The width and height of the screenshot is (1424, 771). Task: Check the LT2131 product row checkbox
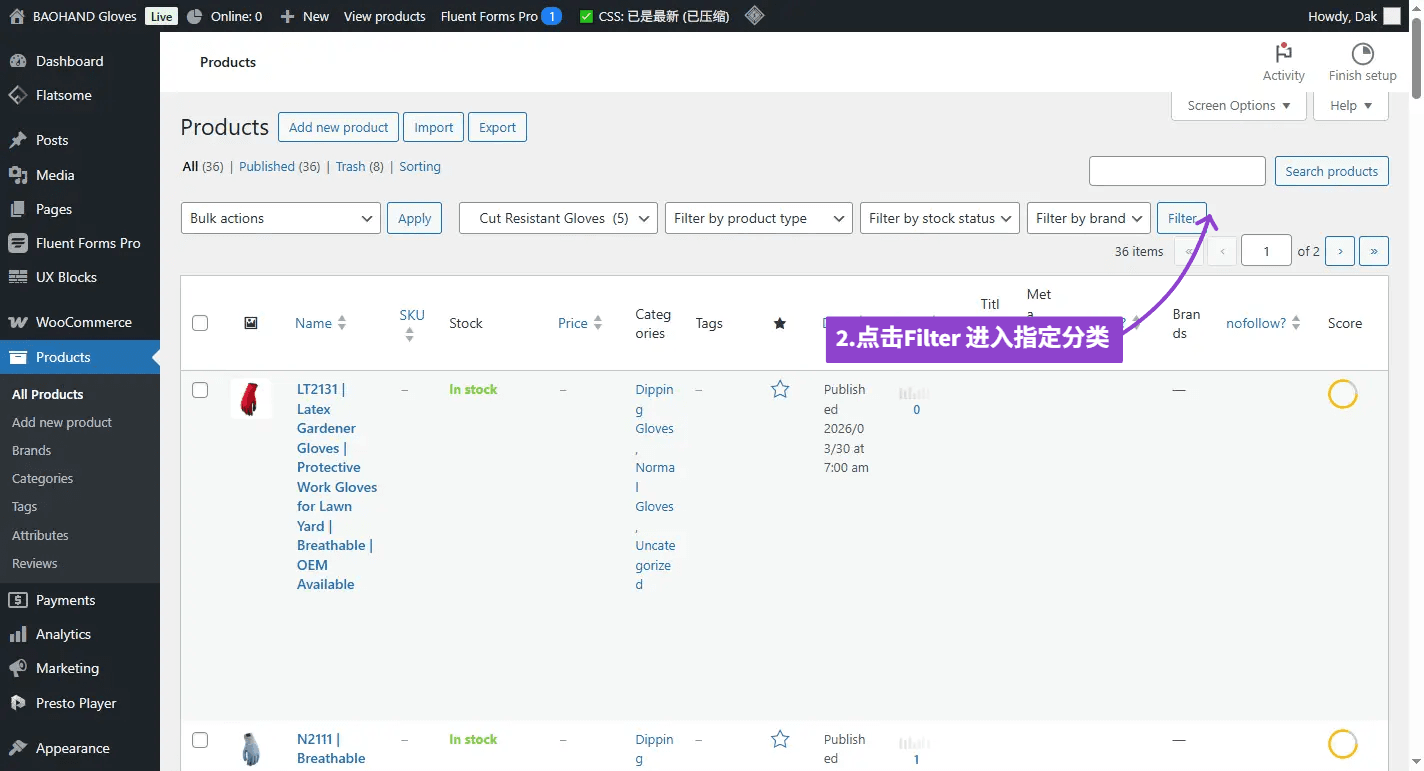pos(200,390)
